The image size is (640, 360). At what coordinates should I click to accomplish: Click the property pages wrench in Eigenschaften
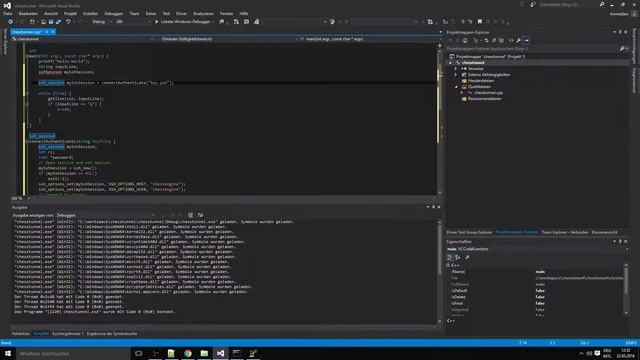pyautogui.click(x=467, y=257)
